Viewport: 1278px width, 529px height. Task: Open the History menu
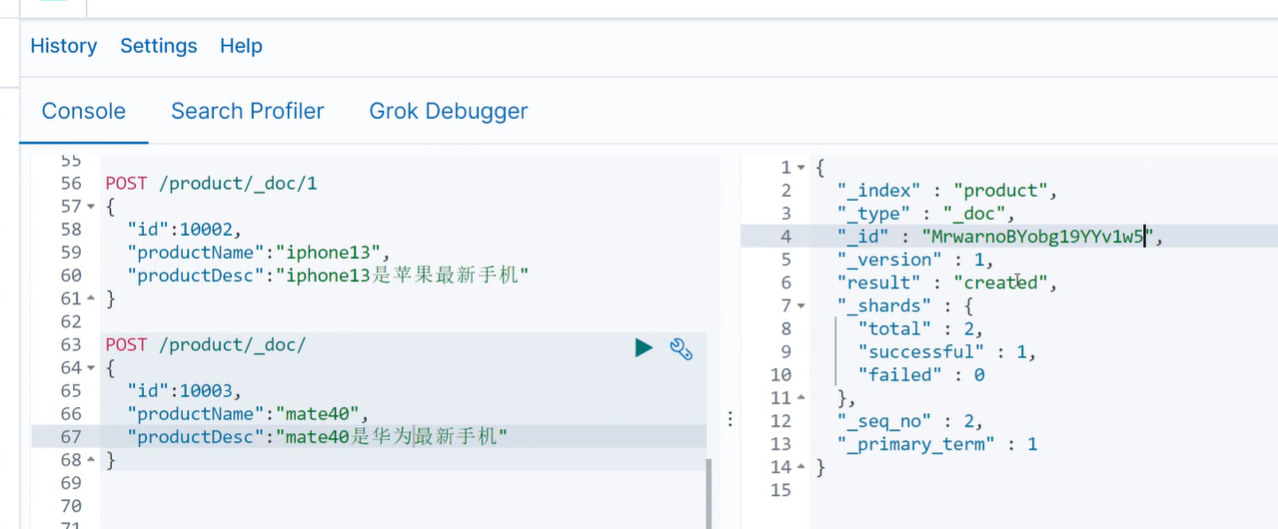pyautogui.click(x=64, y=46)
